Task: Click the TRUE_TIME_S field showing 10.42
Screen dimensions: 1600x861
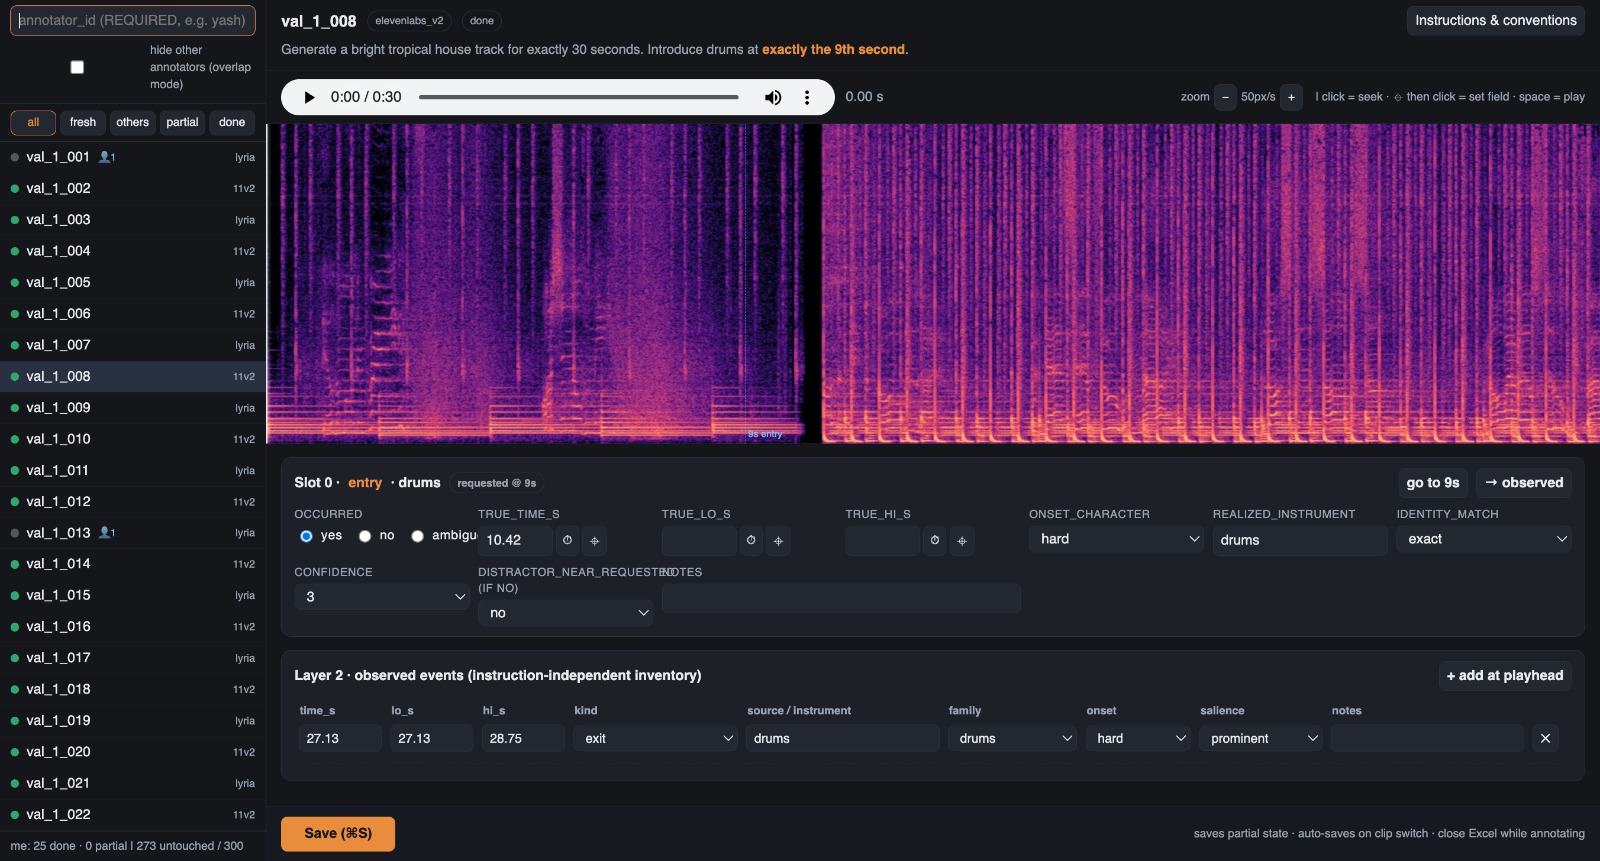Action: point(515,540)
